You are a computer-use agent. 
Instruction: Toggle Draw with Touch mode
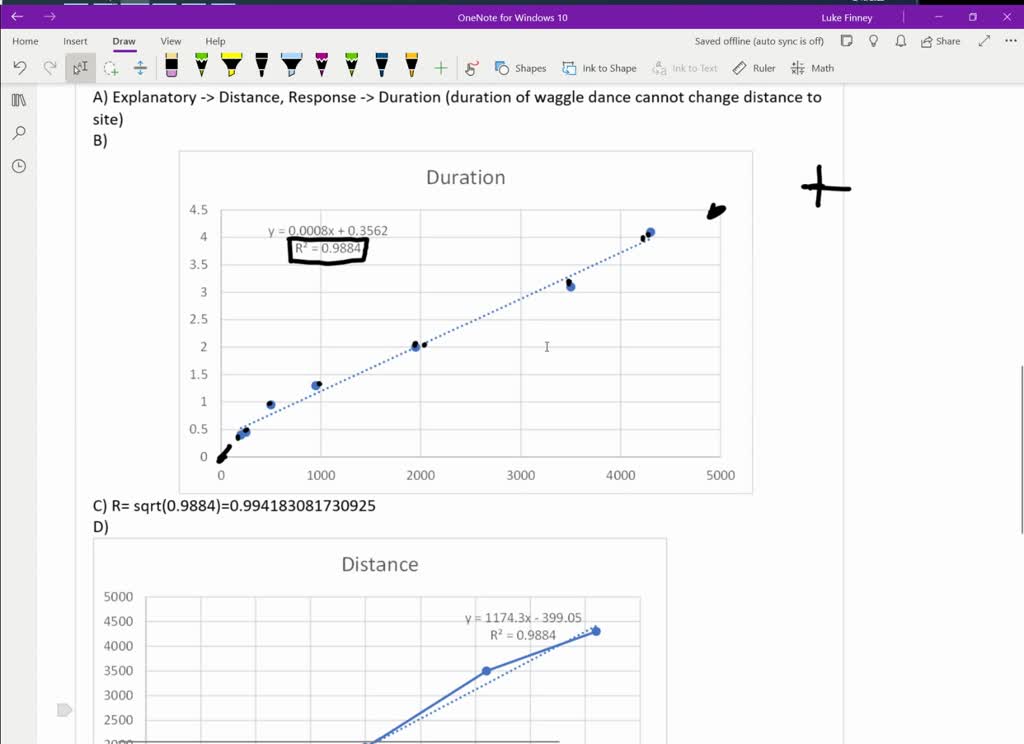point(472,68)
